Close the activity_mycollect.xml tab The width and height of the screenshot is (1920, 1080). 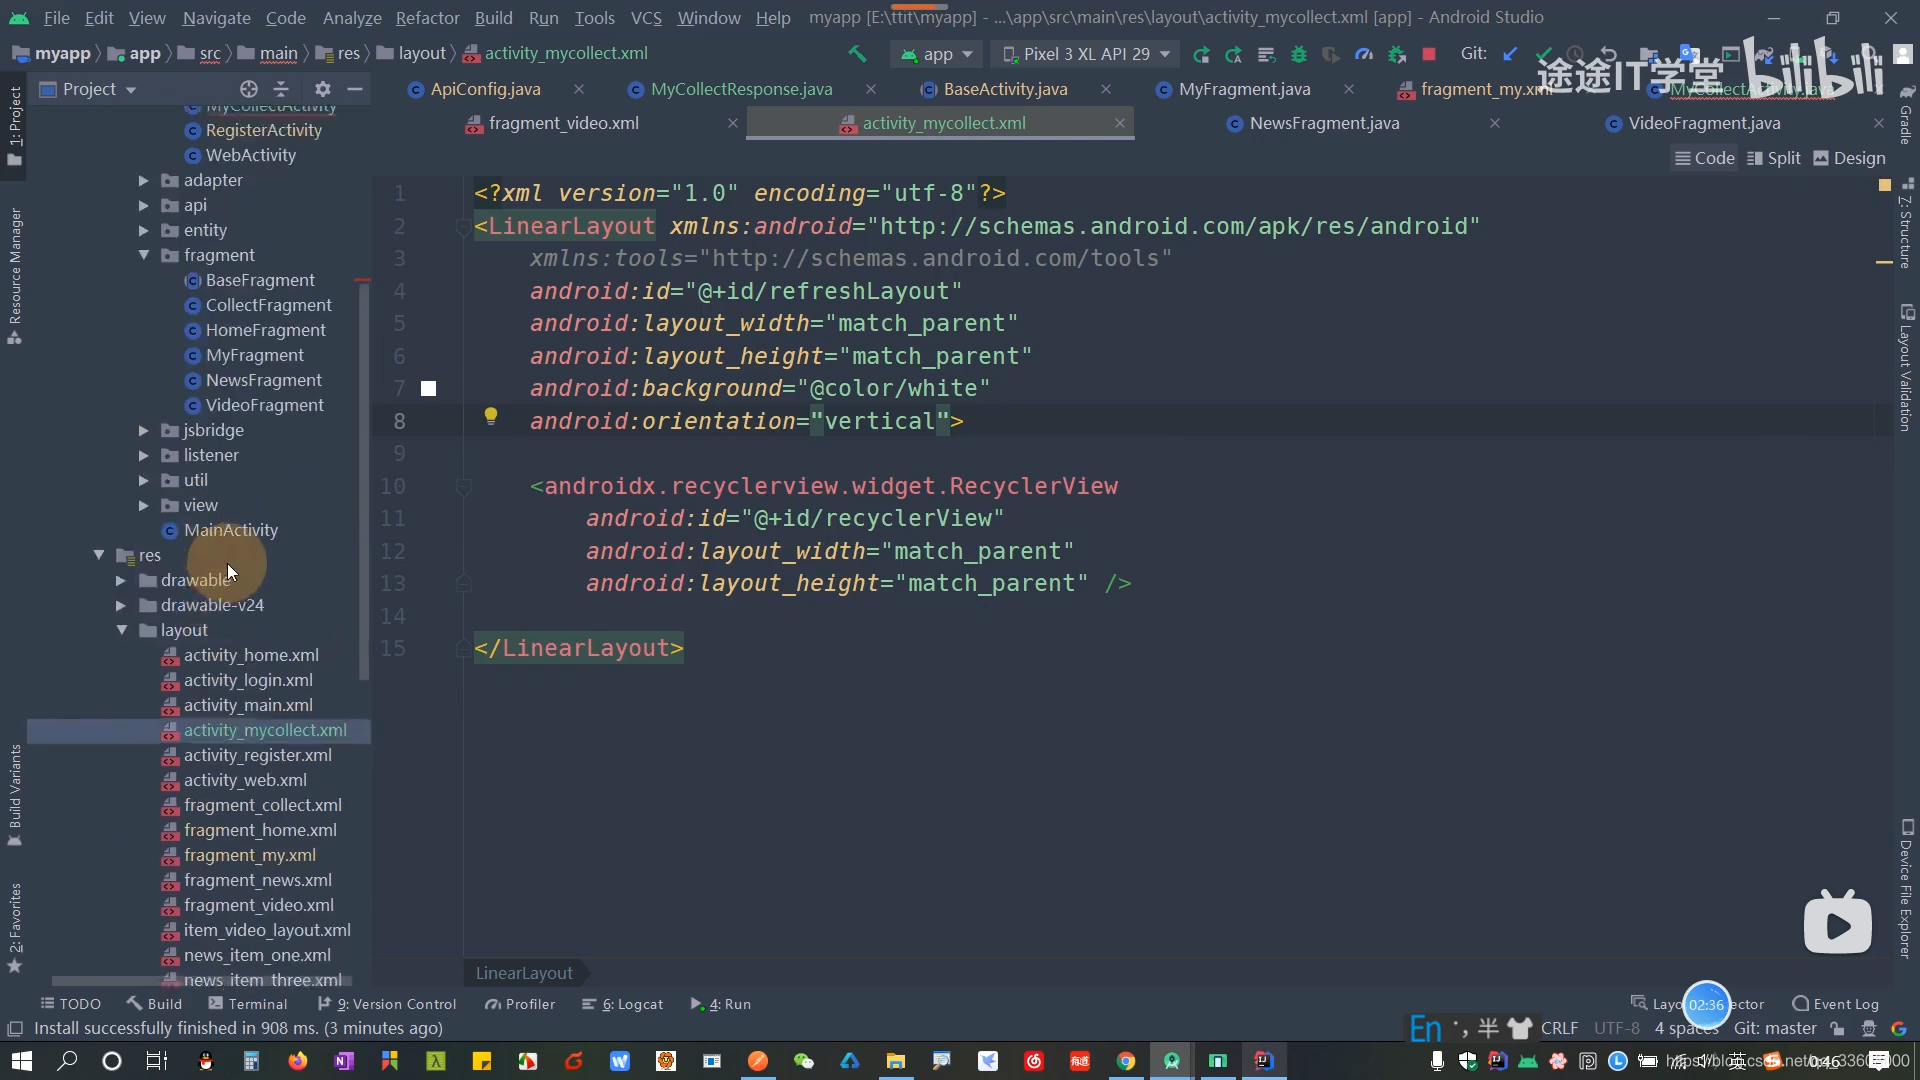(x=1120, y=123)
